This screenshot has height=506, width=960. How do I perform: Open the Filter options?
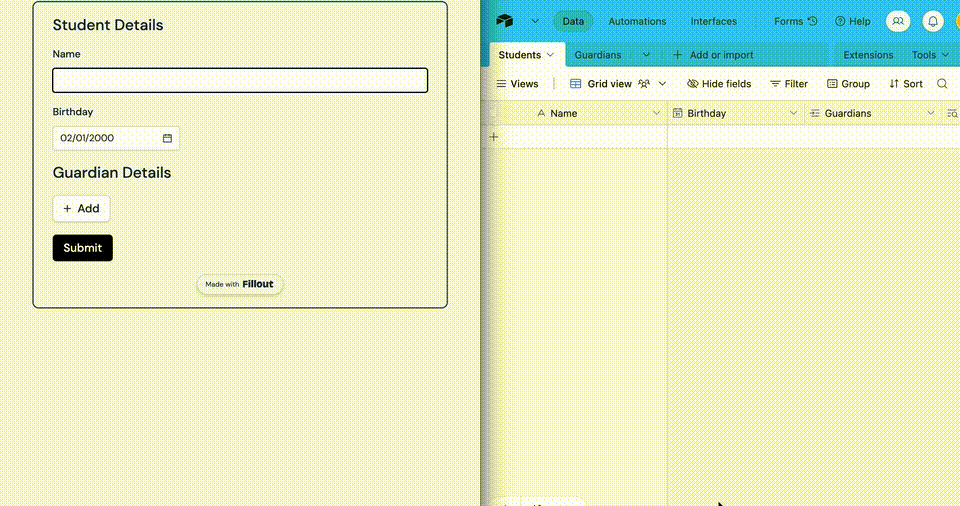coord(789,84)
